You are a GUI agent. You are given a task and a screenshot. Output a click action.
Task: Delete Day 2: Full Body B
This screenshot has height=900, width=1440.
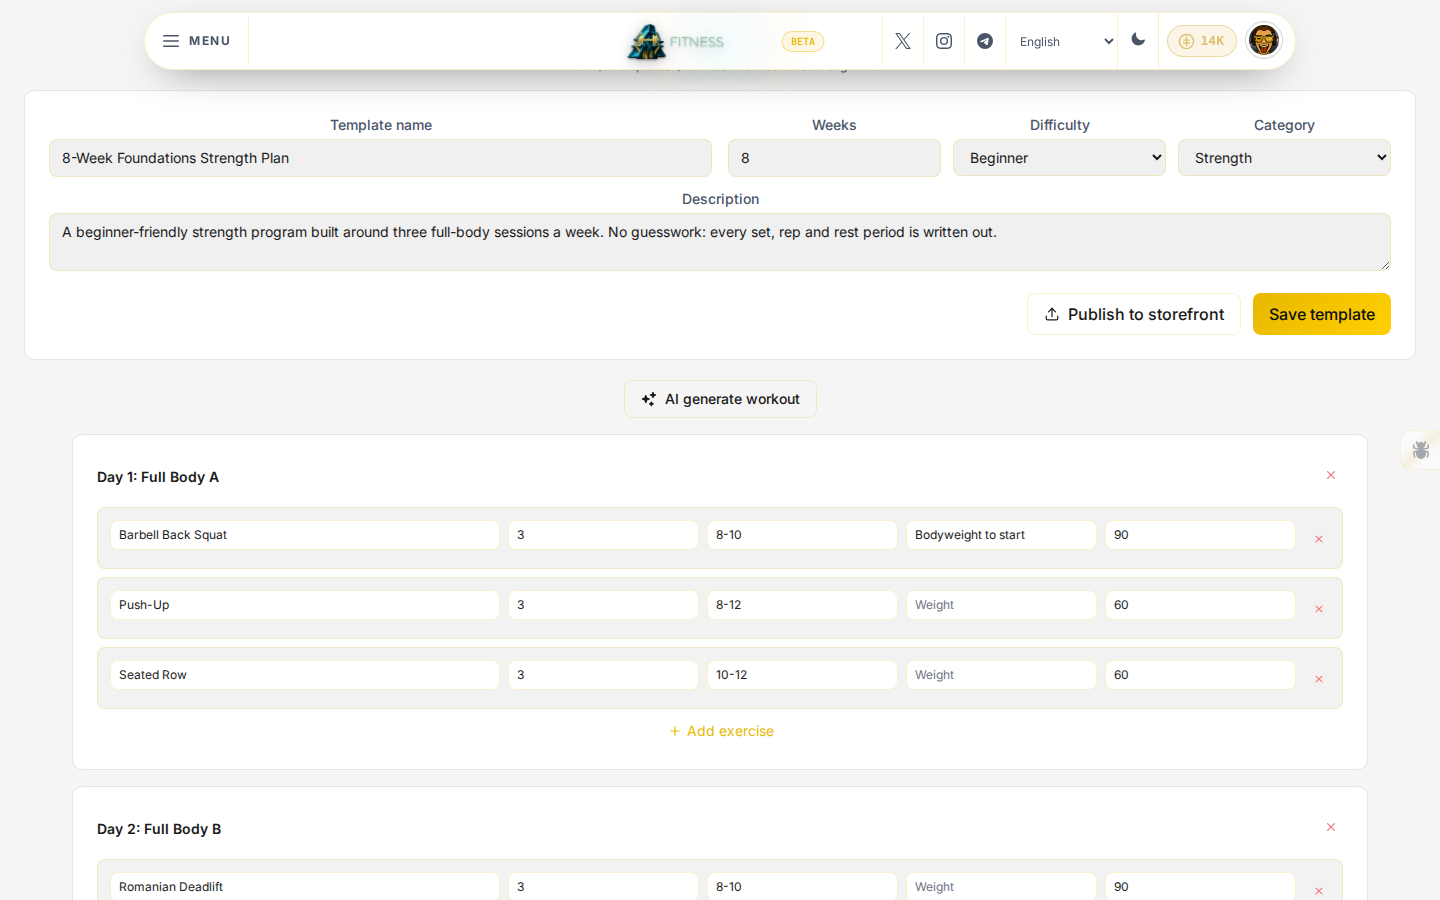(x=1331, y=827)
